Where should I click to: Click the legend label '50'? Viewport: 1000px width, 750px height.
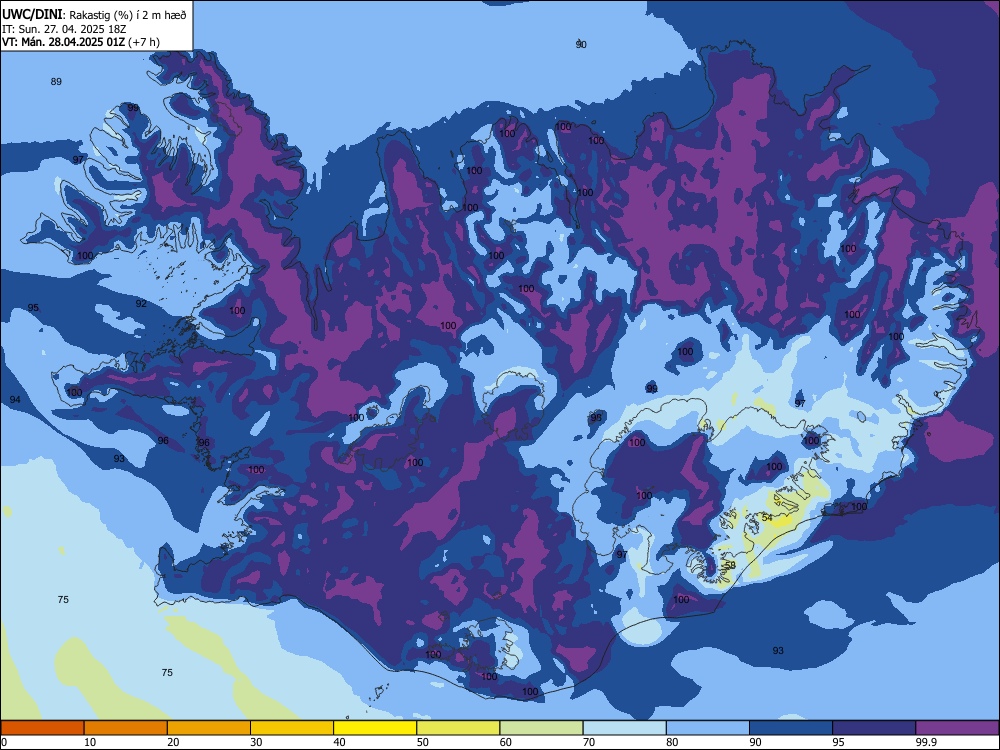point(423,742)
